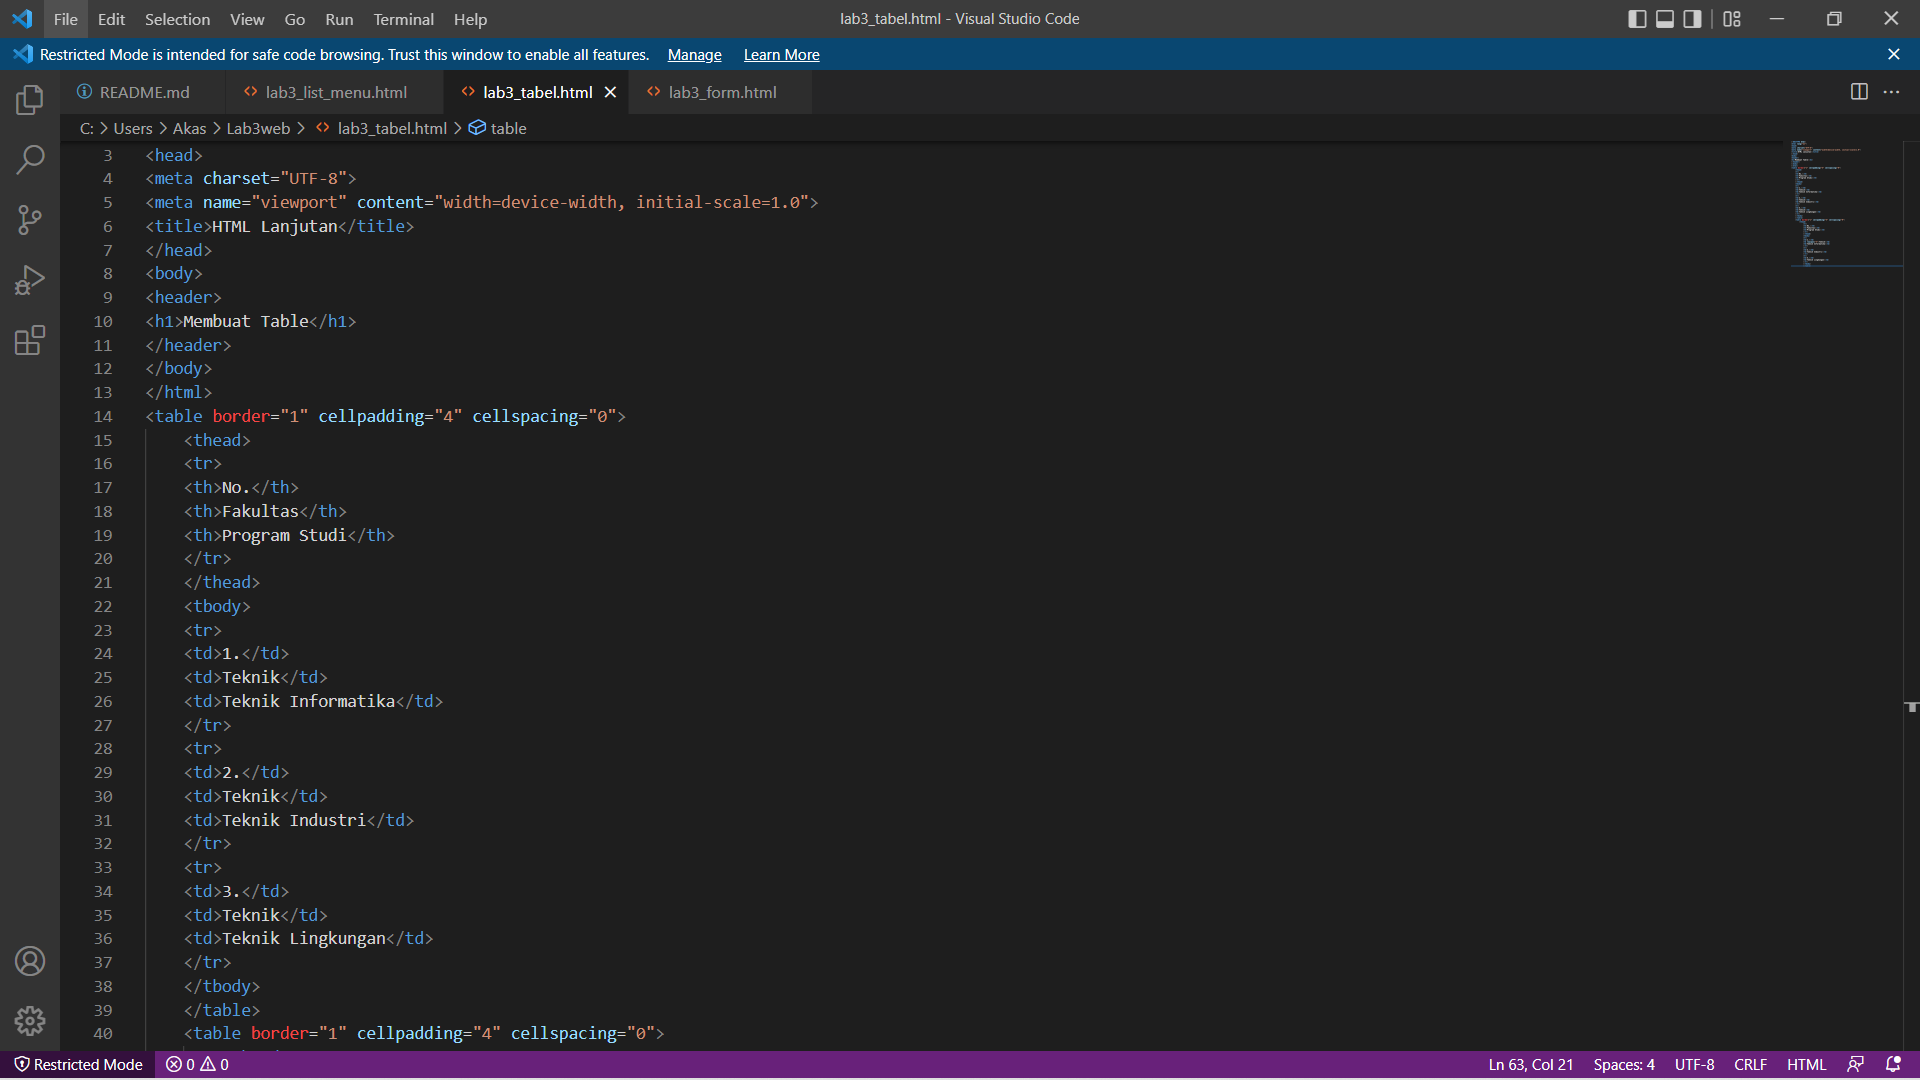Expand table symbol breadcrumb
1920x1080 pixels.
click(x=498, y=128)
